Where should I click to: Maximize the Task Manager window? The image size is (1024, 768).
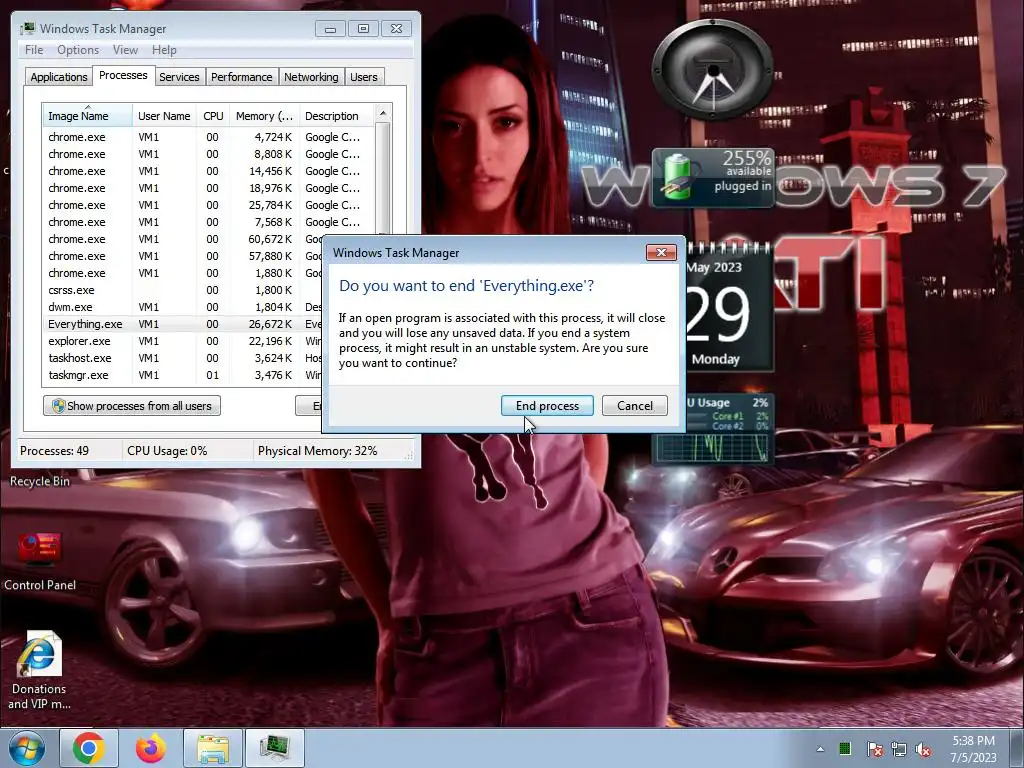(x=363, y=29)
